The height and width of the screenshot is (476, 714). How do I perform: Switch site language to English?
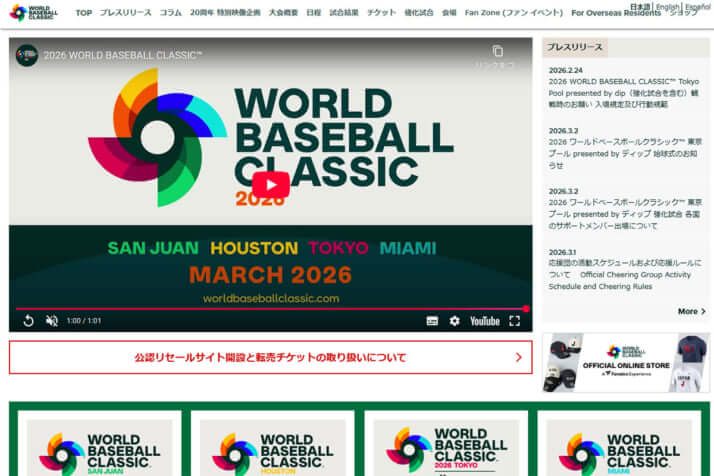pyautogui.click(x=667, y=7)
